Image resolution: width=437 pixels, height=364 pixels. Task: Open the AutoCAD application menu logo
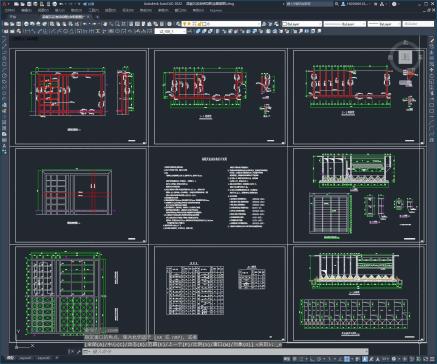[x=5, y=4]
